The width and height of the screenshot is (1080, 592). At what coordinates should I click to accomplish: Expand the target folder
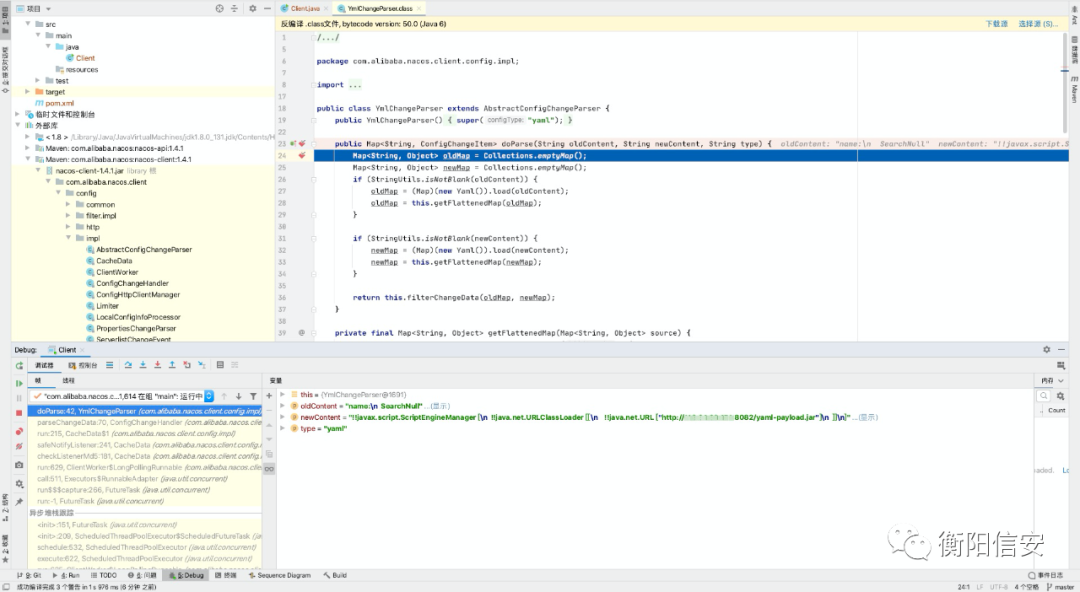click(28, 92)
